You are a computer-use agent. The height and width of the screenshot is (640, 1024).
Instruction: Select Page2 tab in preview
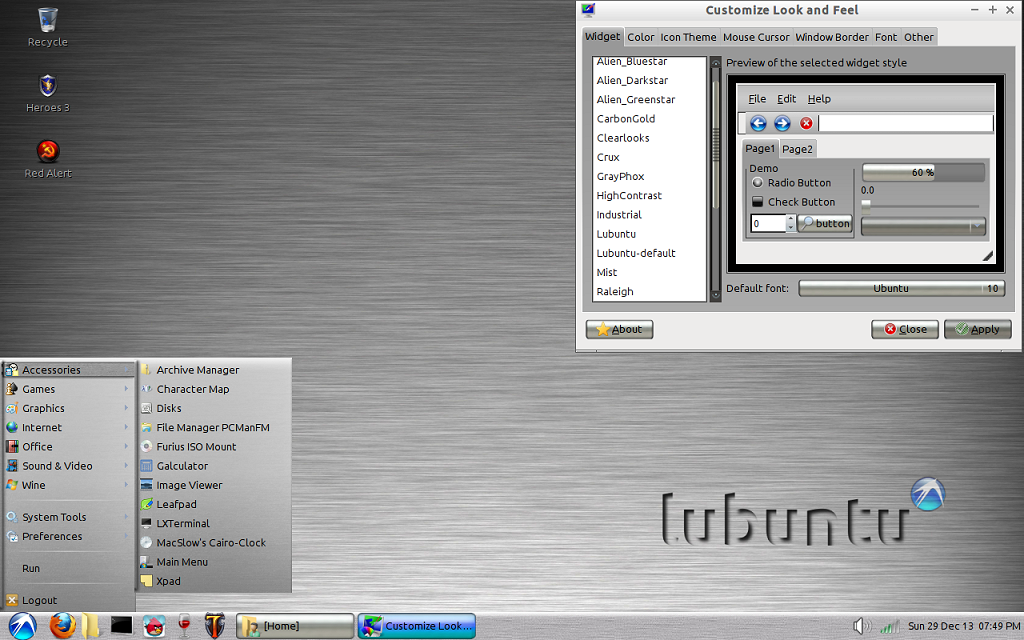click(x=797, y=149)
